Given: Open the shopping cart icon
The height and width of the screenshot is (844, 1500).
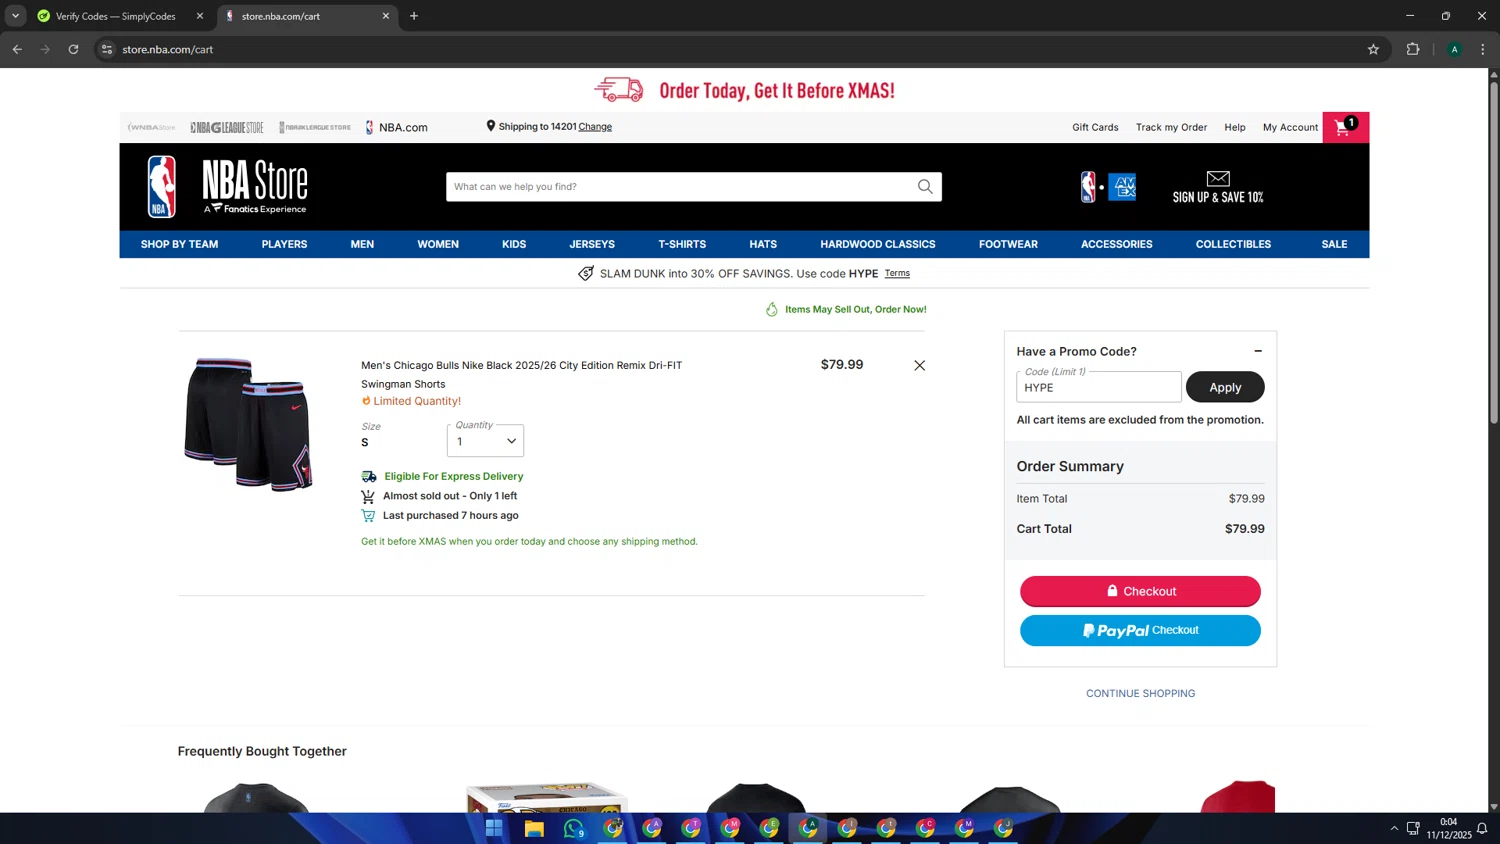Looking at the screenshot, I should 1345,127.
